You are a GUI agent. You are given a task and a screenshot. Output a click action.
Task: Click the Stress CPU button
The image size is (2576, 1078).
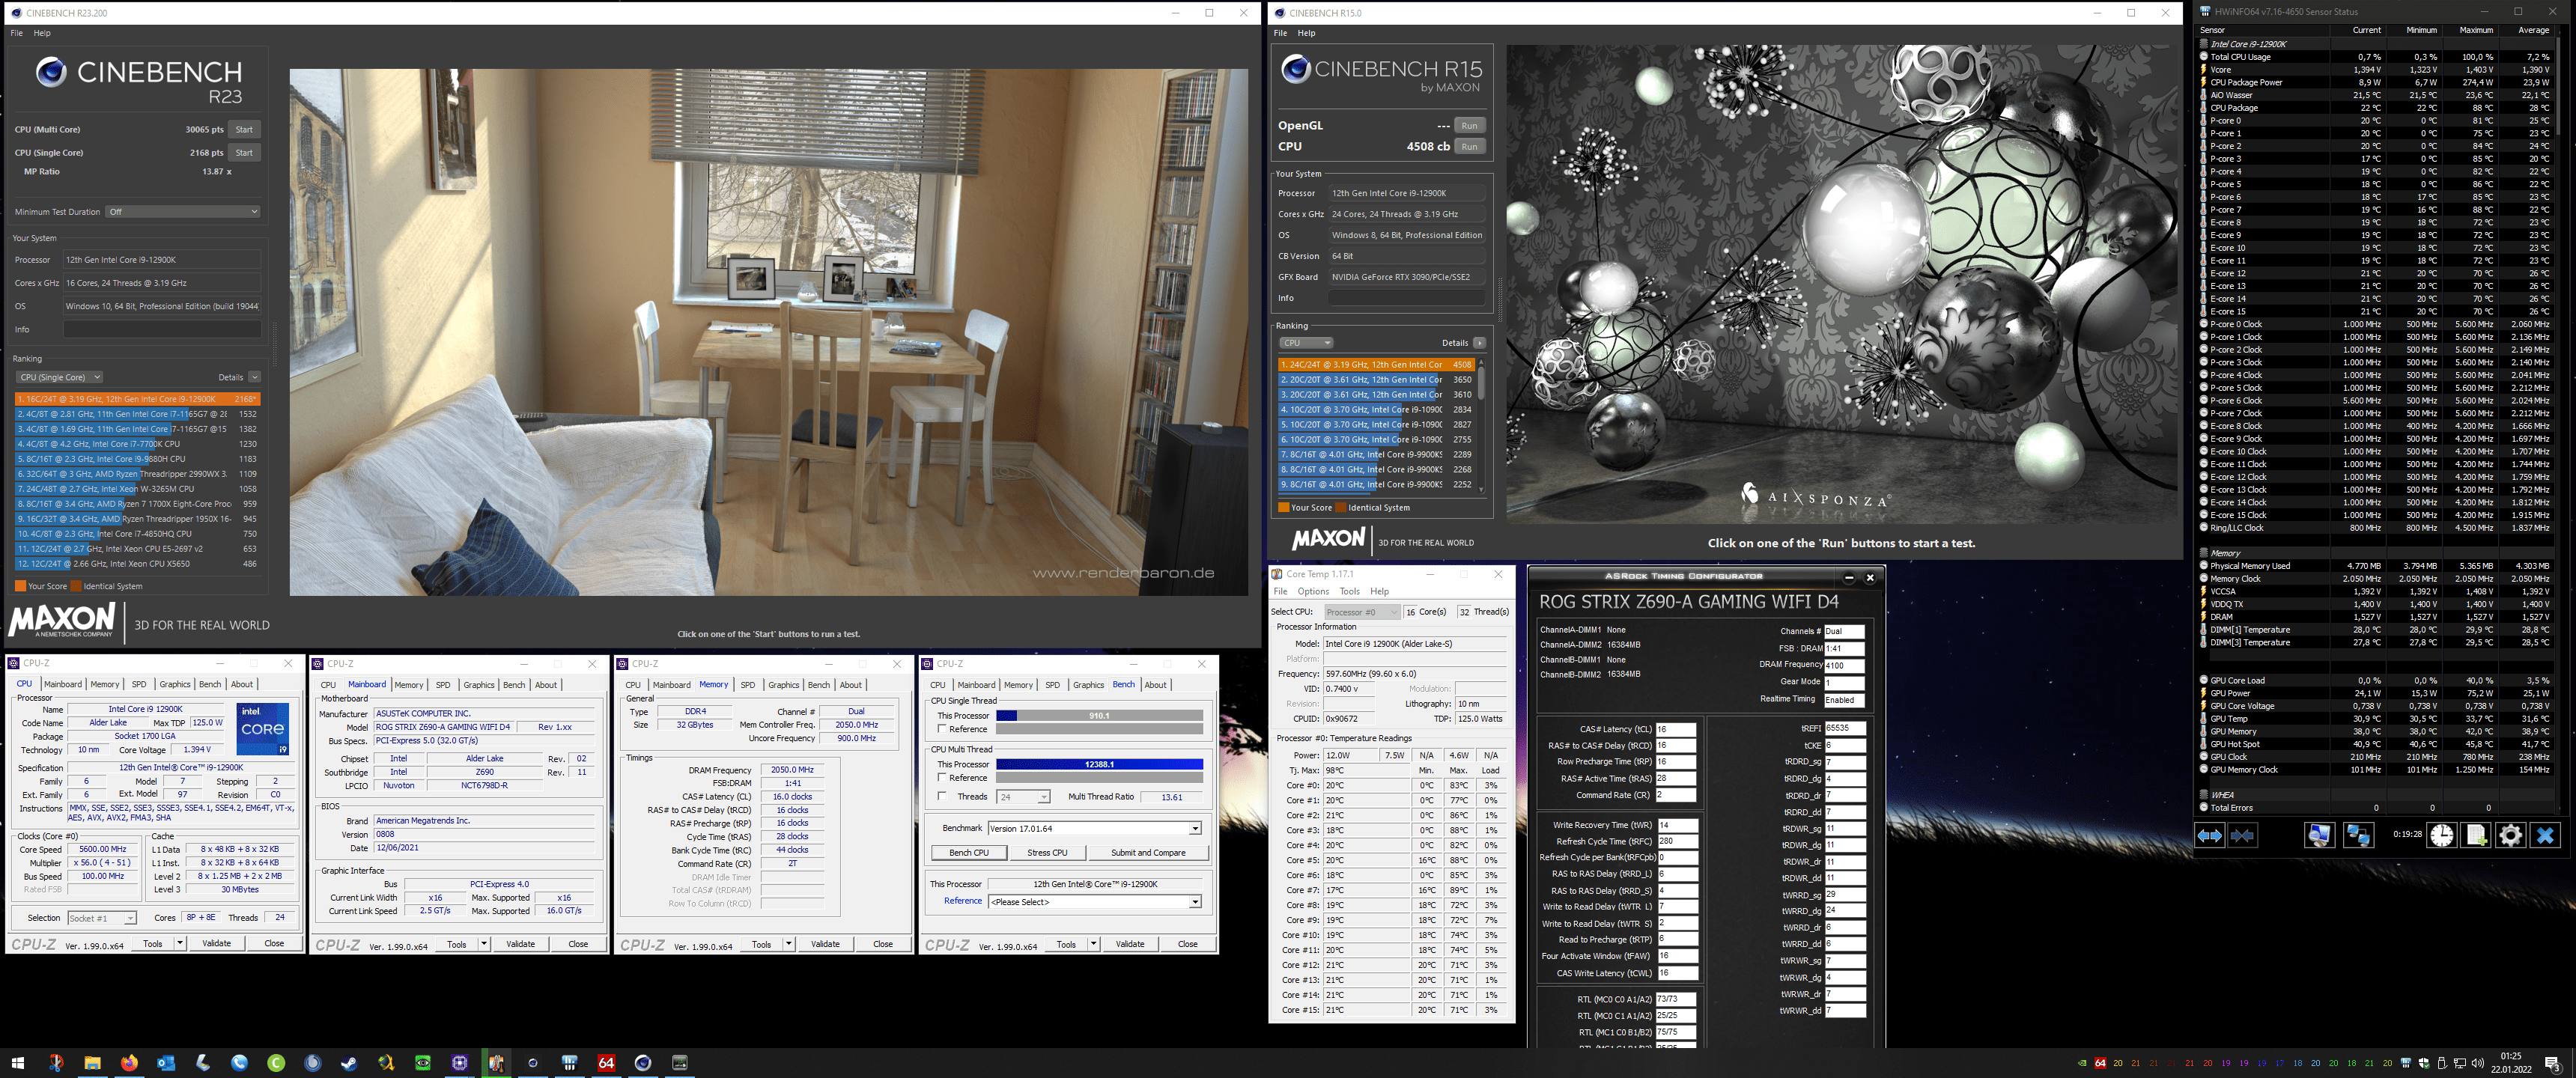[1047, 852]
